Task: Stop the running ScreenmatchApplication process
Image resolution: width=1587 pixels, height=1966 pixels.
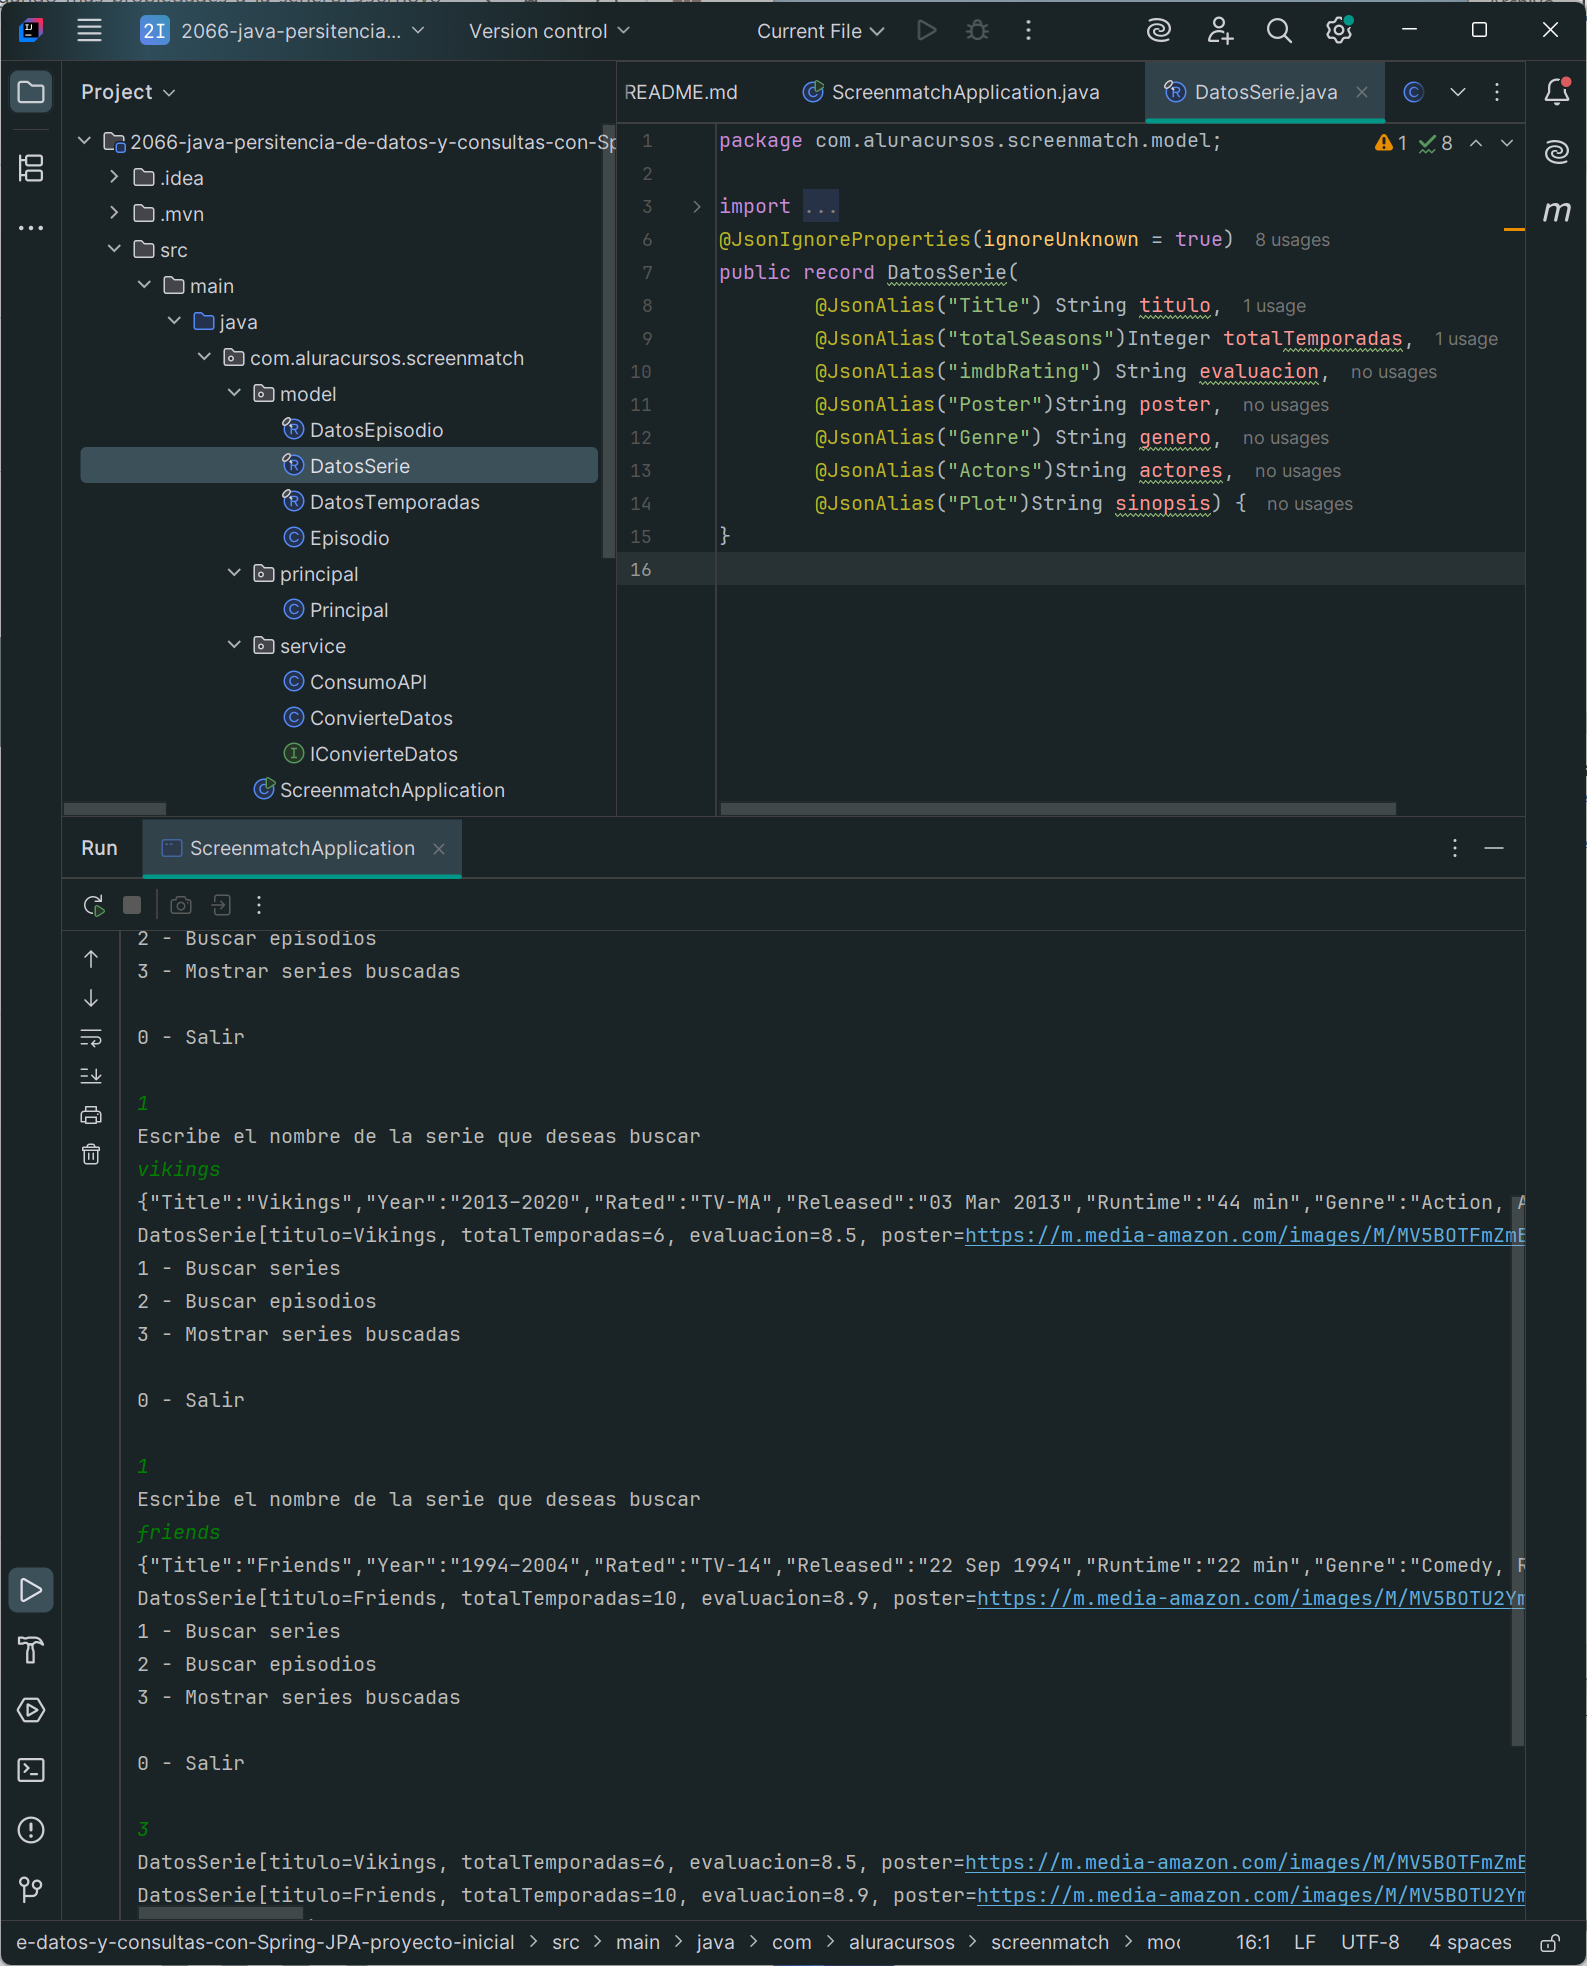Action: tap(132, 905)
